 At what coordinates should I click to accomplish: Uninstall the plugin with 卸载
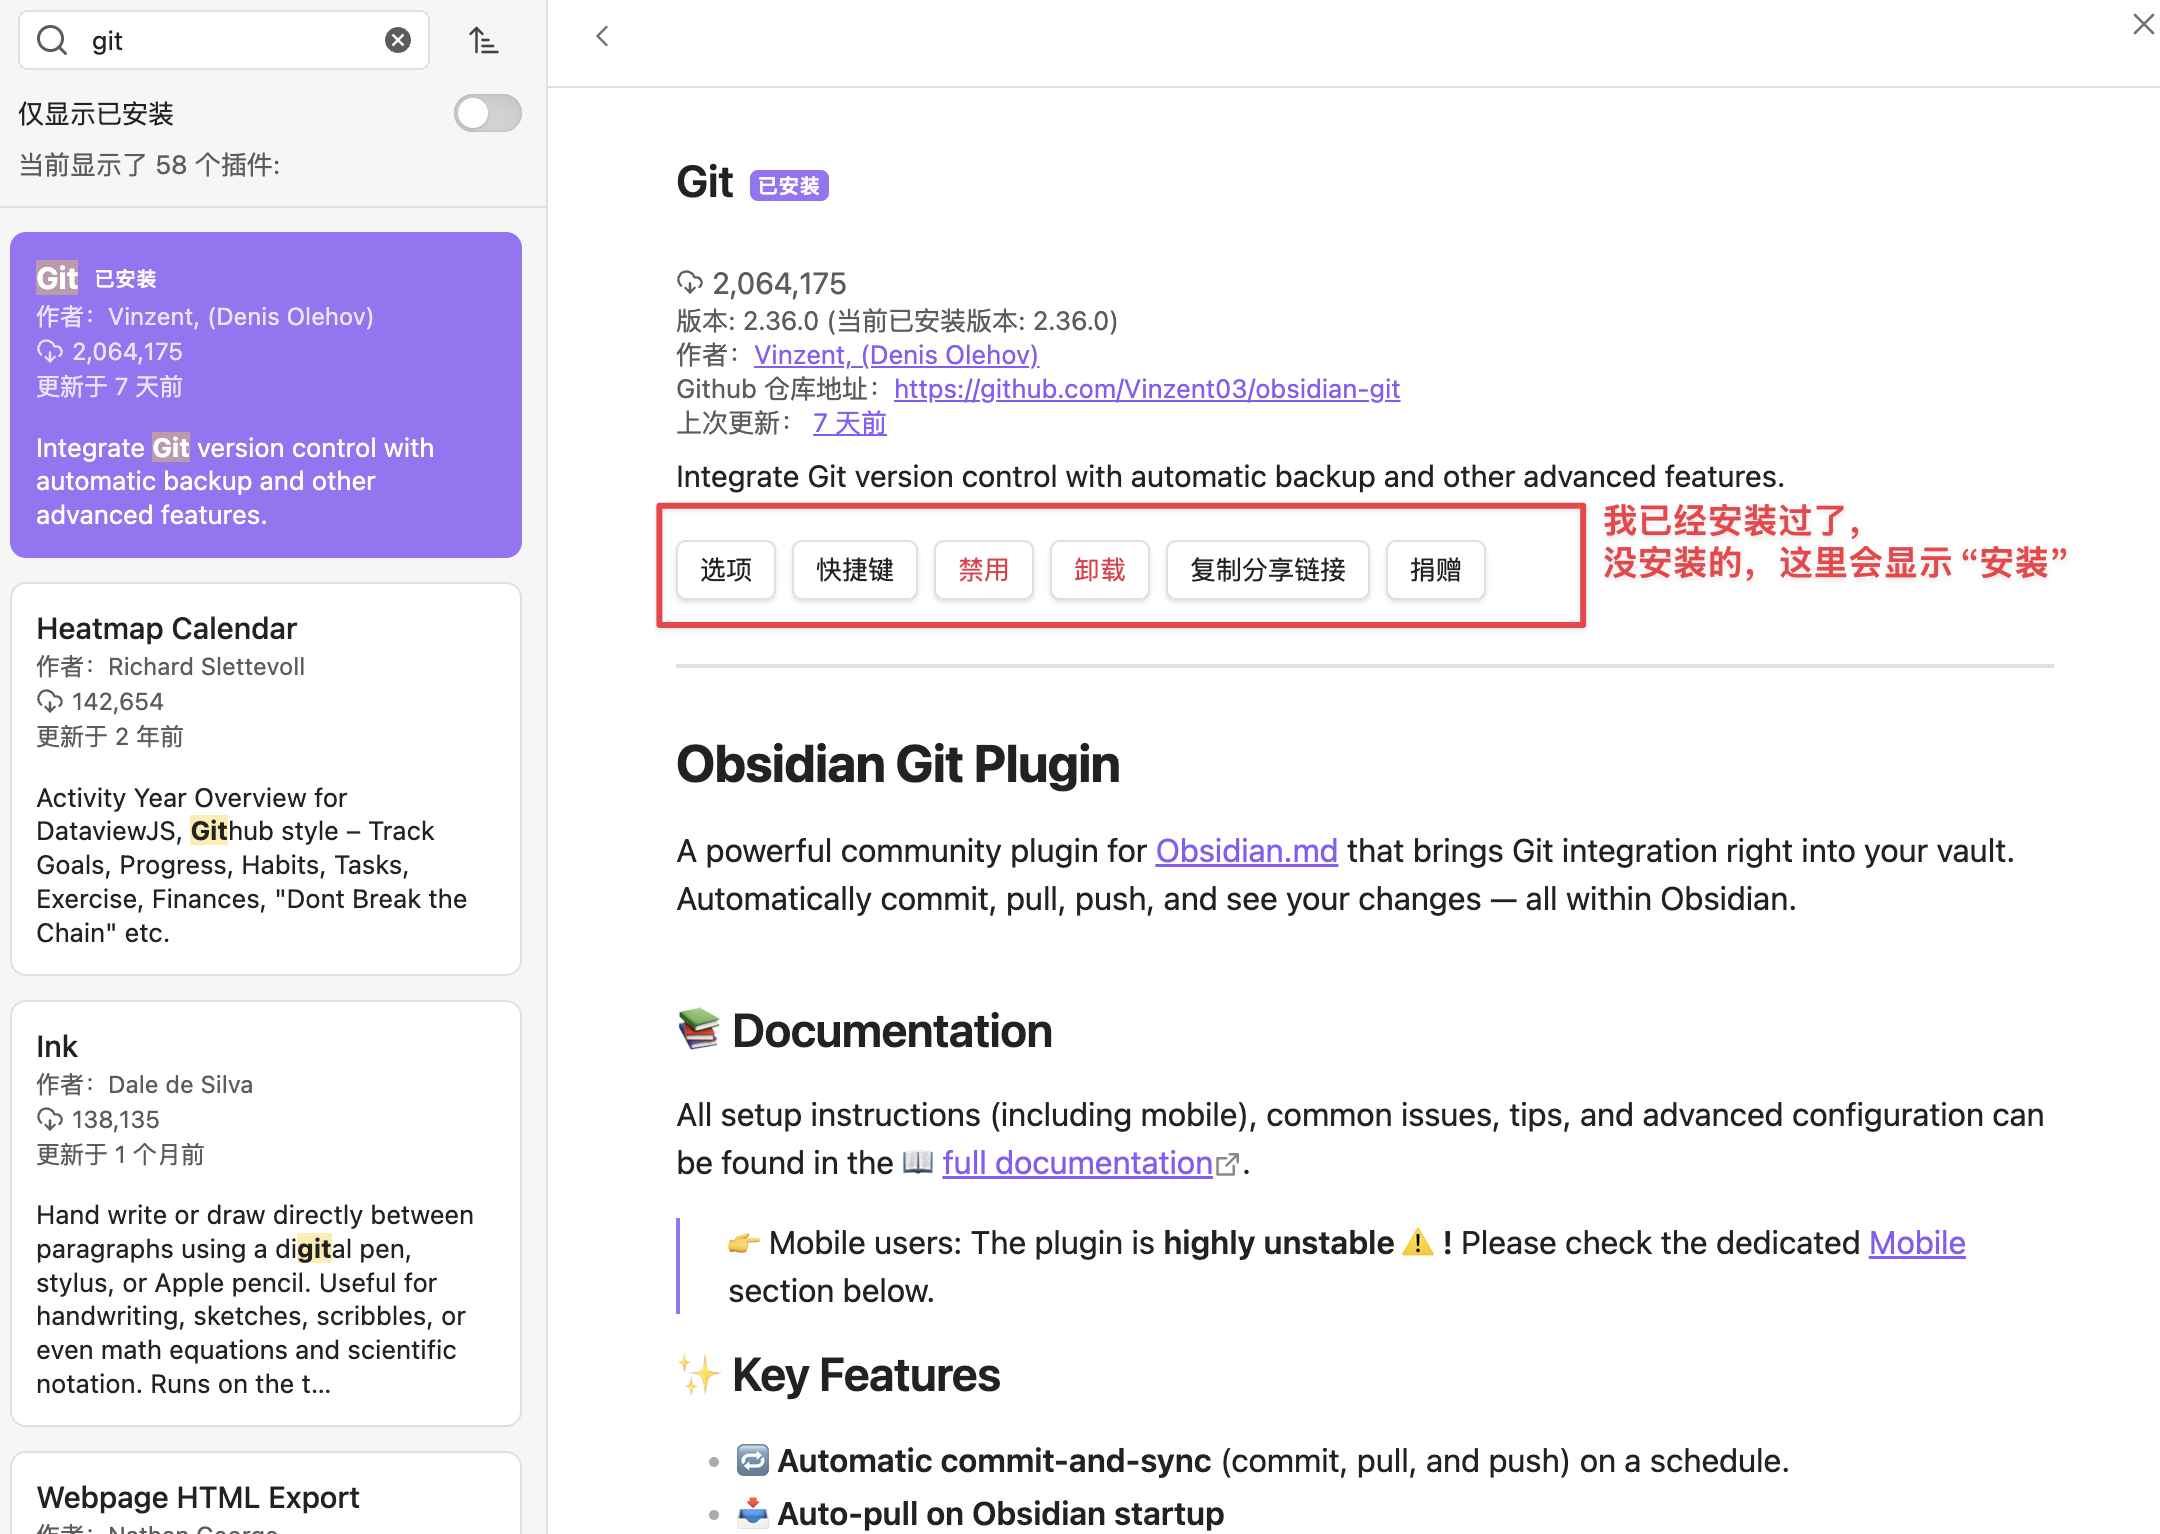point(1100,570)
